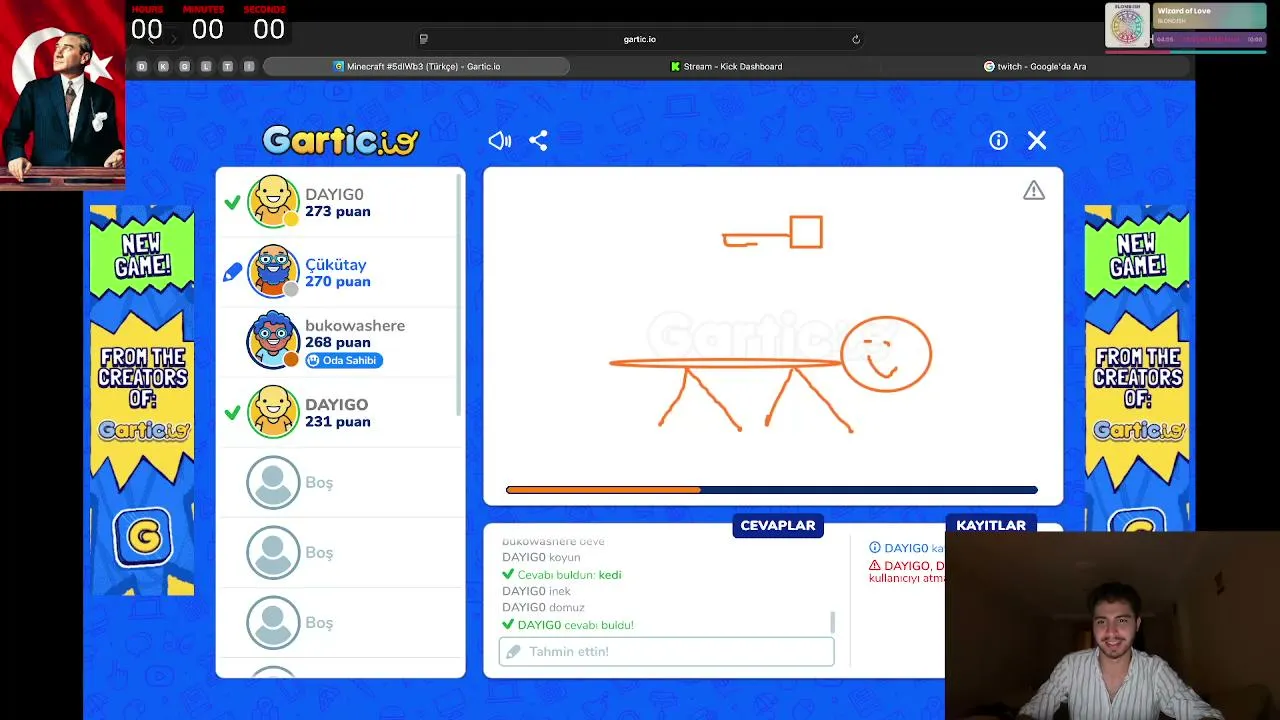Click bukowashere's avatar
Image resolution: width=1280 pixels, height=720 pixels.
[x=273, y=341]
